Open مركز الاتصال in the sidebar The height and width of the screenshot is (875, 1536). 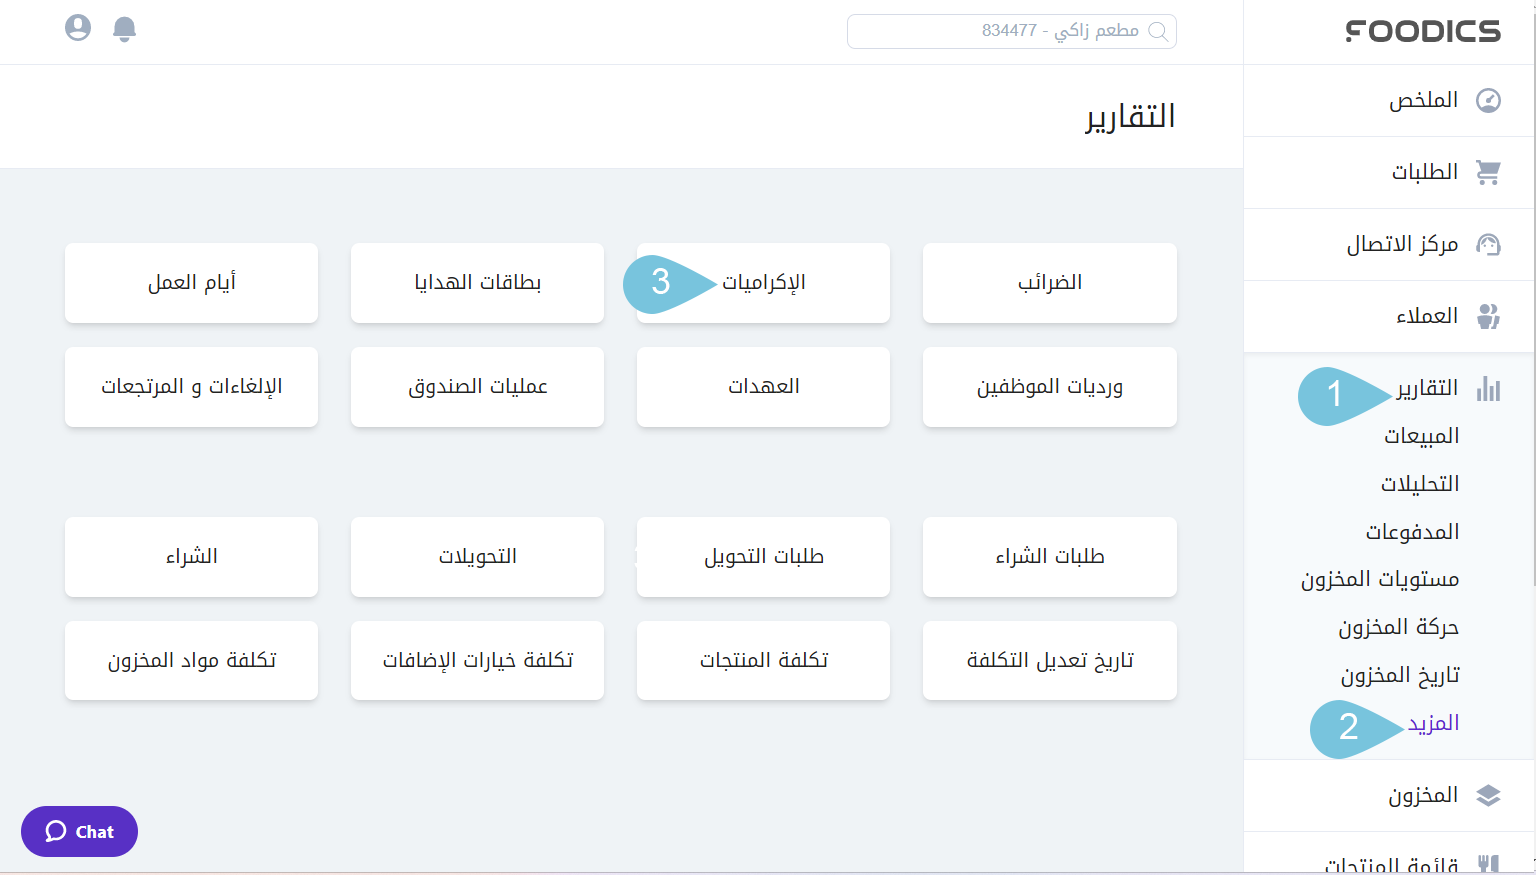point(1390,244)
